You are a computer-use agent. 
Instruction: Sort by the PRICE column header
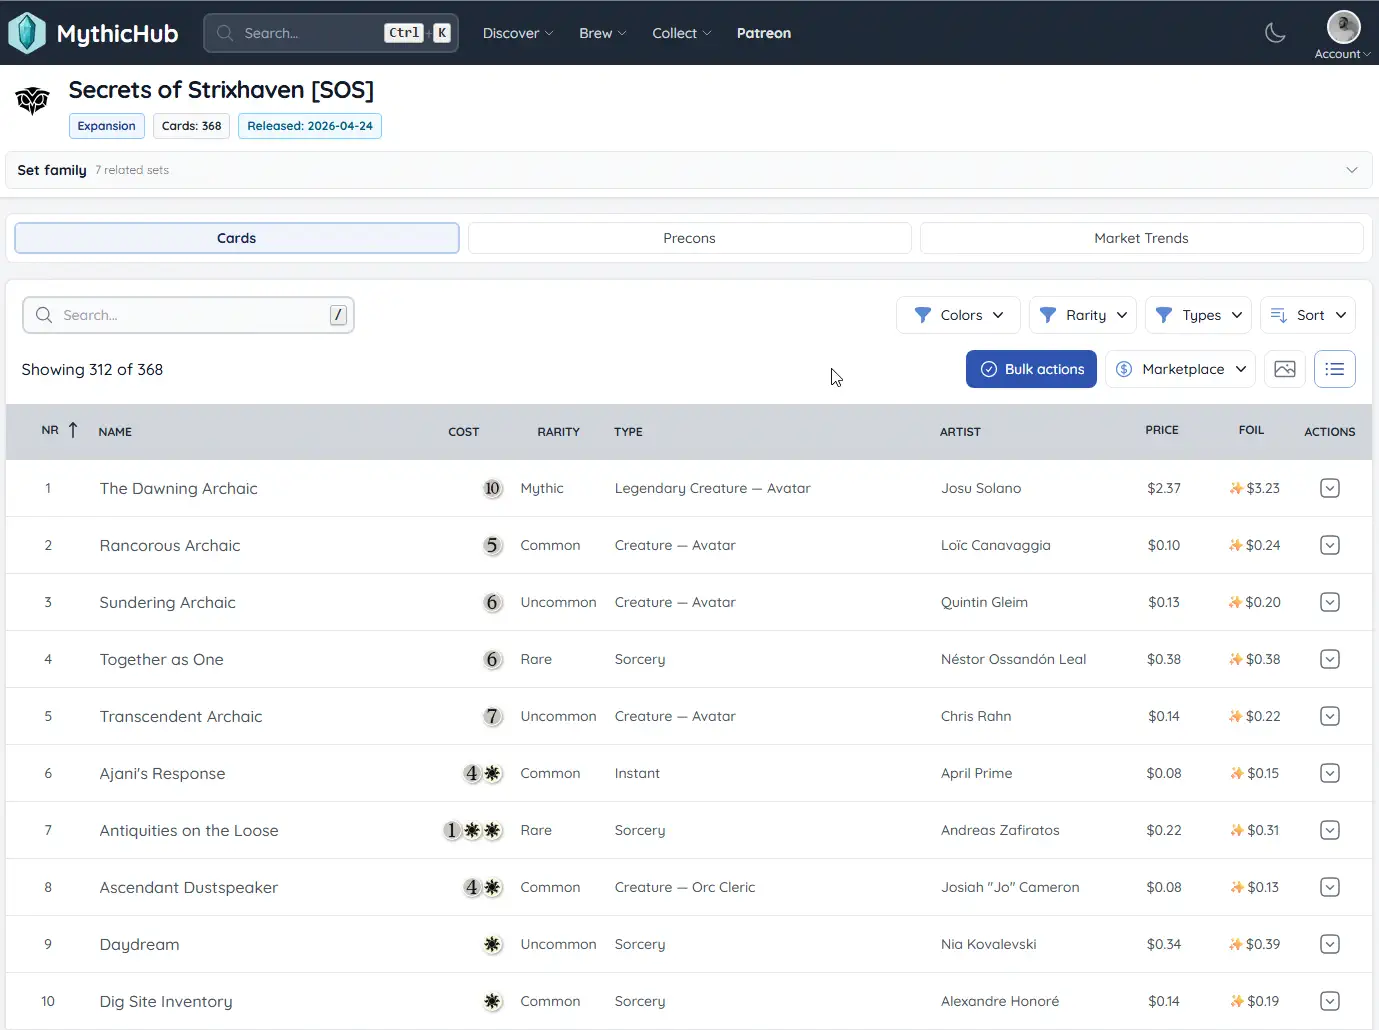coord(1162,430)
